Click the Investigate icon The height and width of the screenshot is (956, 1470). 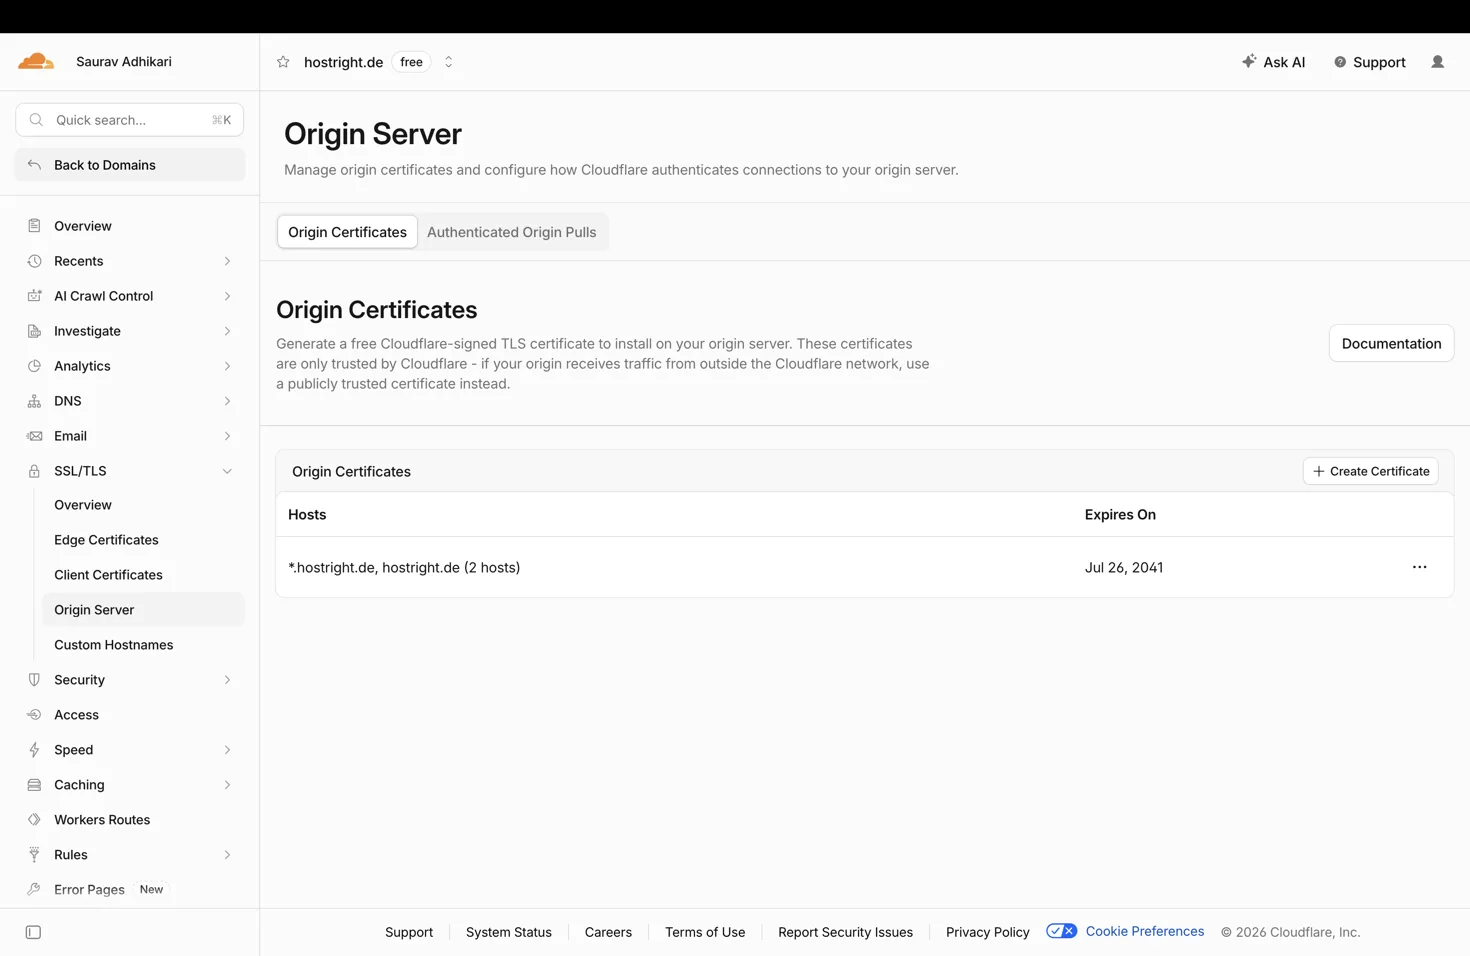(34, 331)
